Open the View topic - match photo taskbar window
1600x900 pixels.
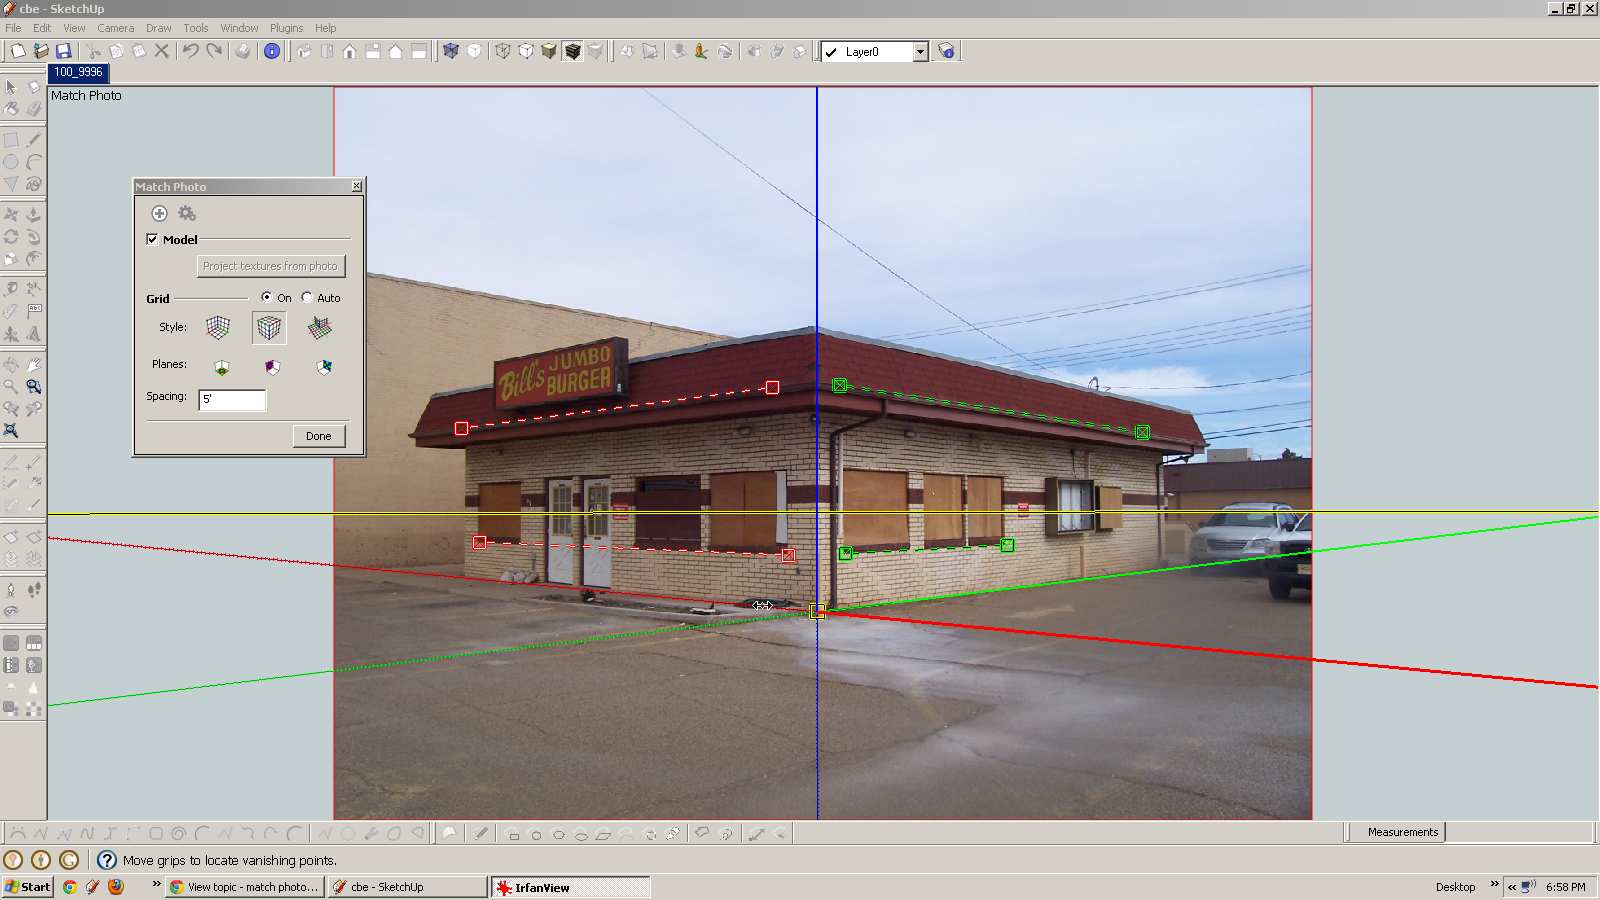pos(245,887)
